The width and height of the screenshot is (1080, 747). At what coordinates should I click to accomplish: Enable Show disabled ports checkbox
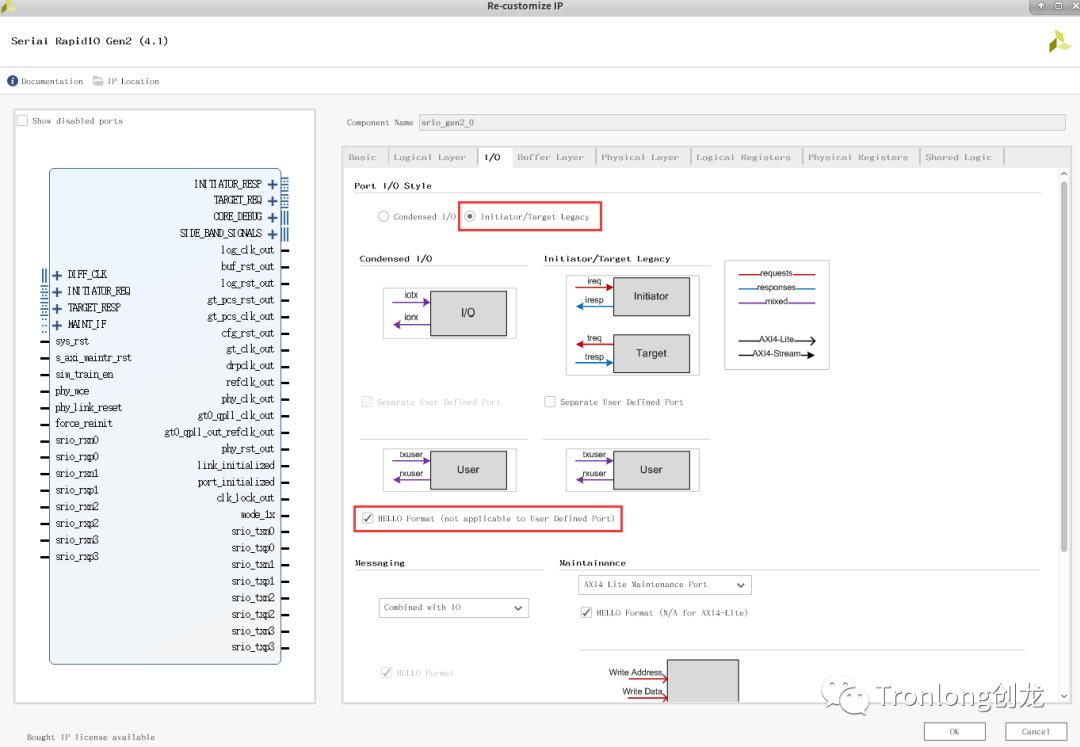point(23,121)
